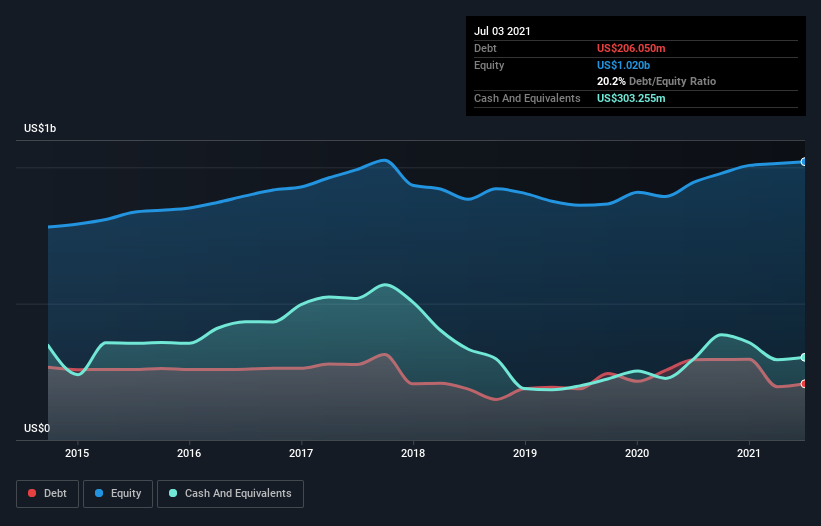The width and height of the screenshot is (821, 526).
Task: Click the US$0 y-axis label
Action: (x=37, y=428)
